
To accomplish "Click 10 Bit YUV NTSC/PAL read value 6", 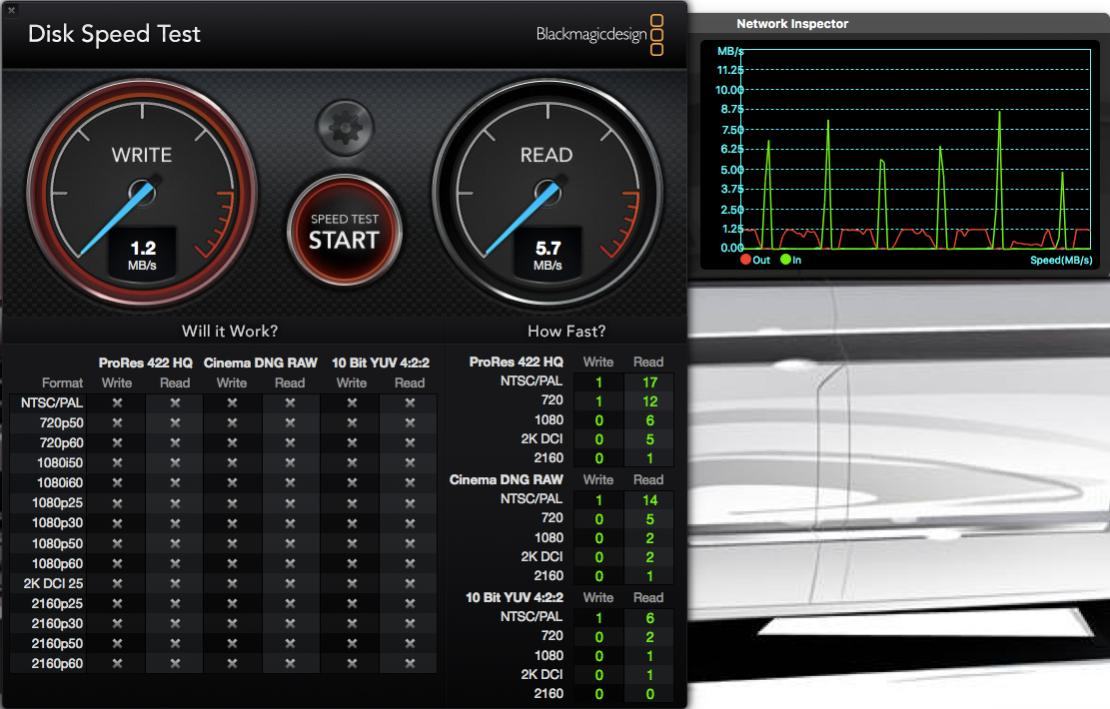I will (x=650, y=618).
